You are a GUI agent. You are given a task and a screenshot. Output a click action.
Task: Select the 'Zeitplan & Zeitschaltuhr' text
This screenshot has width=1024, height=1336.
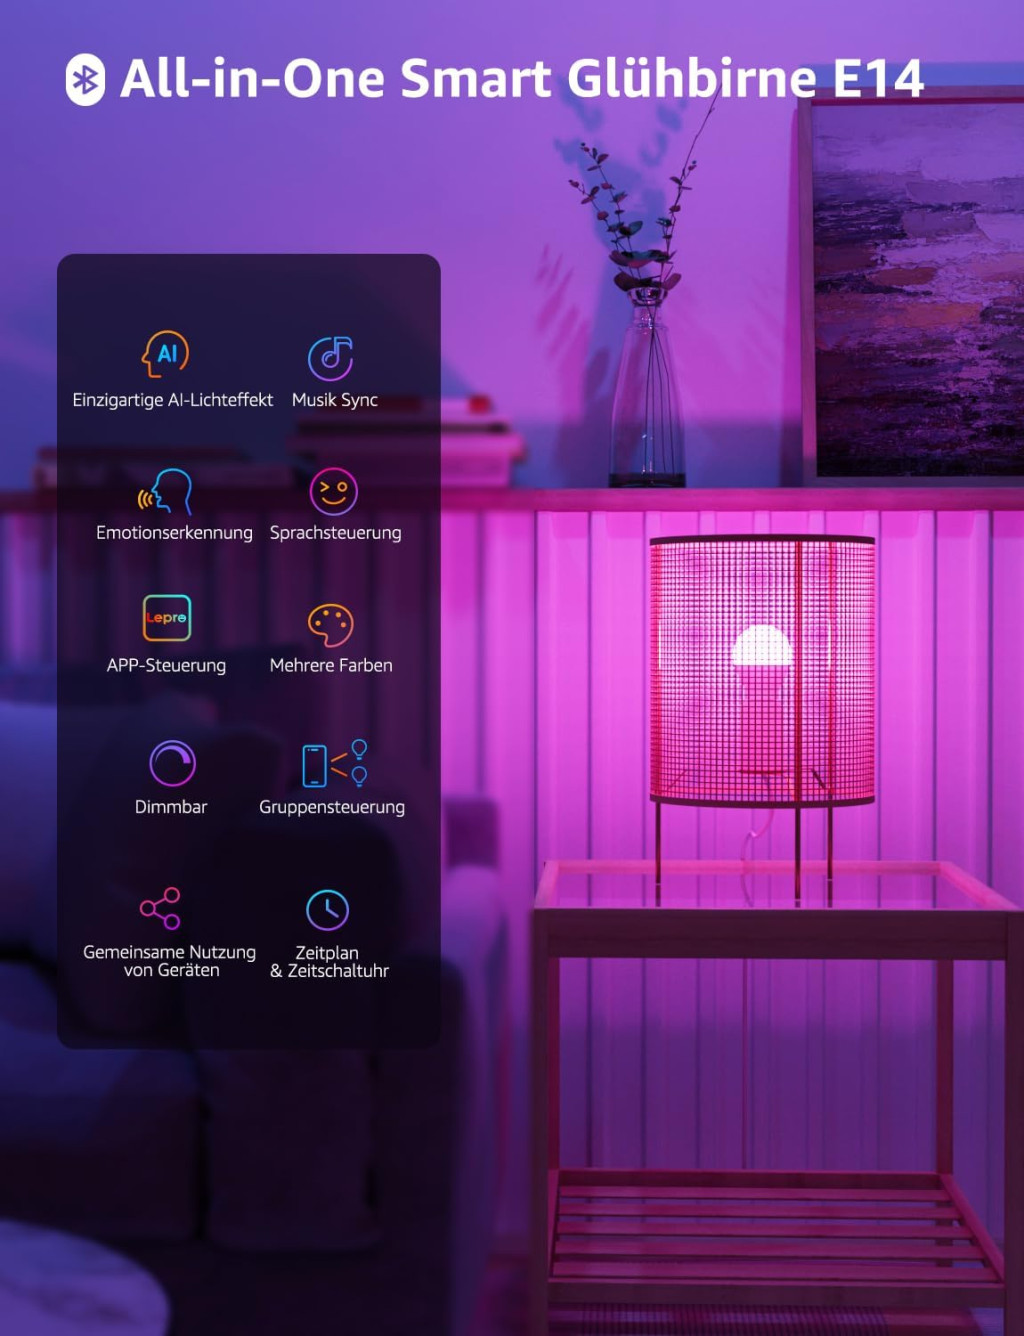(x=329, y=961)
